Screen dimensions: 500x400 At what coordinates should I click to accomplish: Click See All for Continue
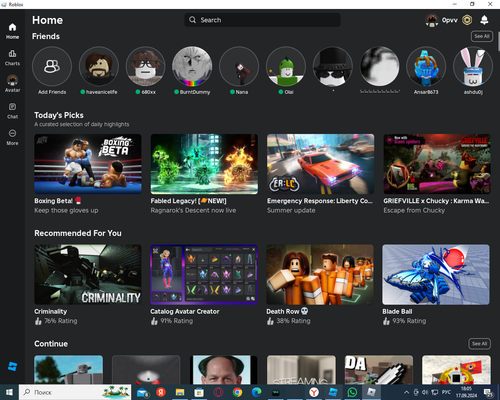coord(479,344)
